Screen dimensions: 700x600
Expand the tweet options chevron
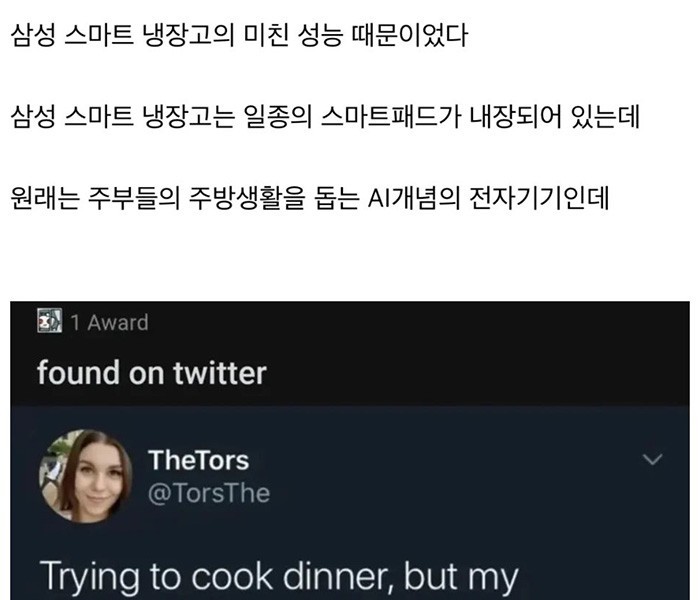click(x=652, y=460)
